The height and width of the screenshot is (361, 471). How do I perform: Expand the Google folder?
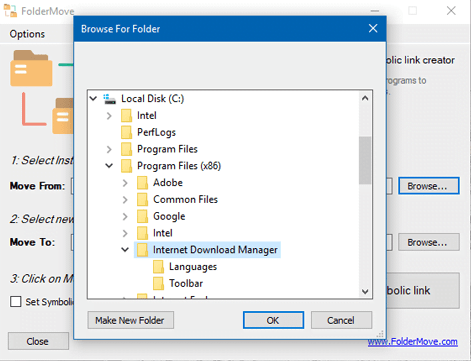tap(125, 216)
